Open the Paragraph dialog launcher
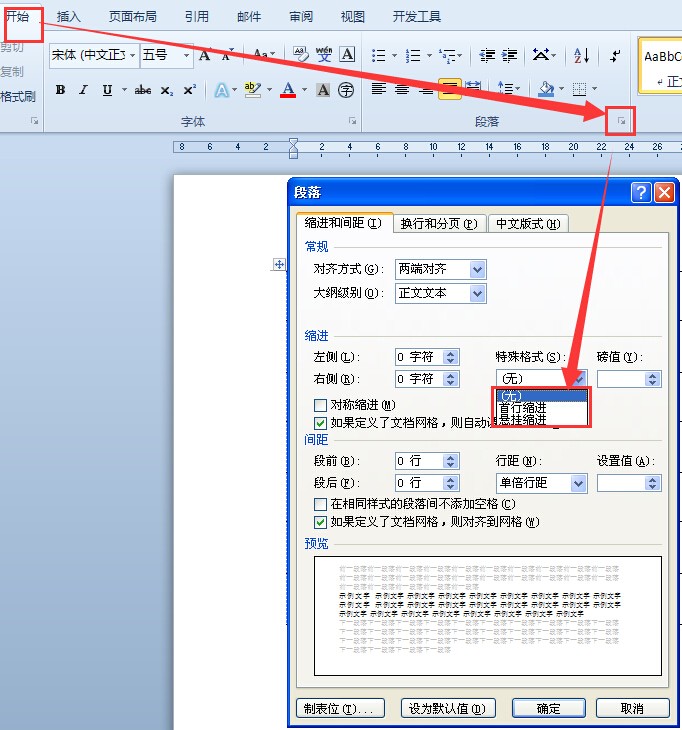Image resolution: width=682 pixels, height=730 pixels. pos(621,121)
